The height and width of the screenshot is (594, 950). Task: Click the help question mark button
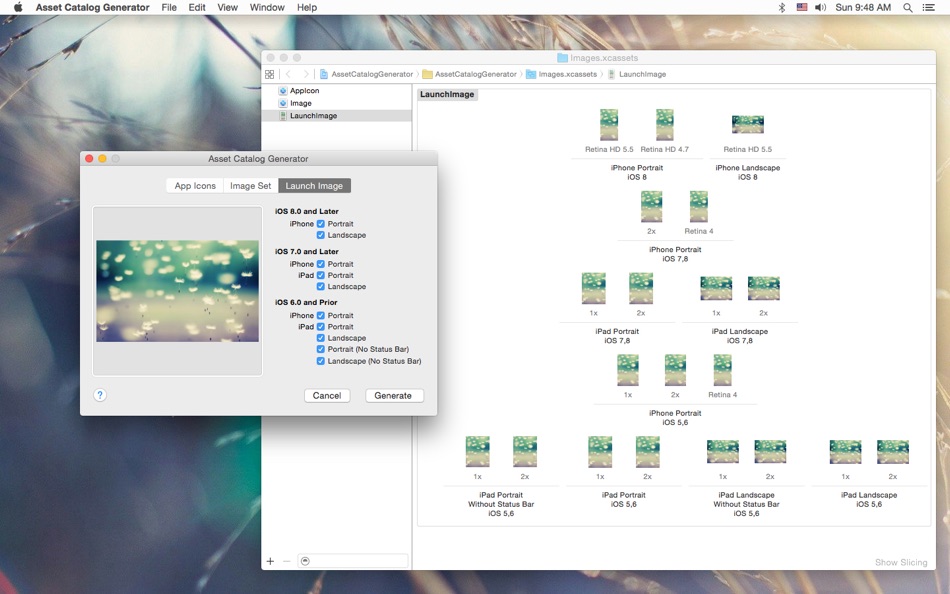(x=100, y=395)
